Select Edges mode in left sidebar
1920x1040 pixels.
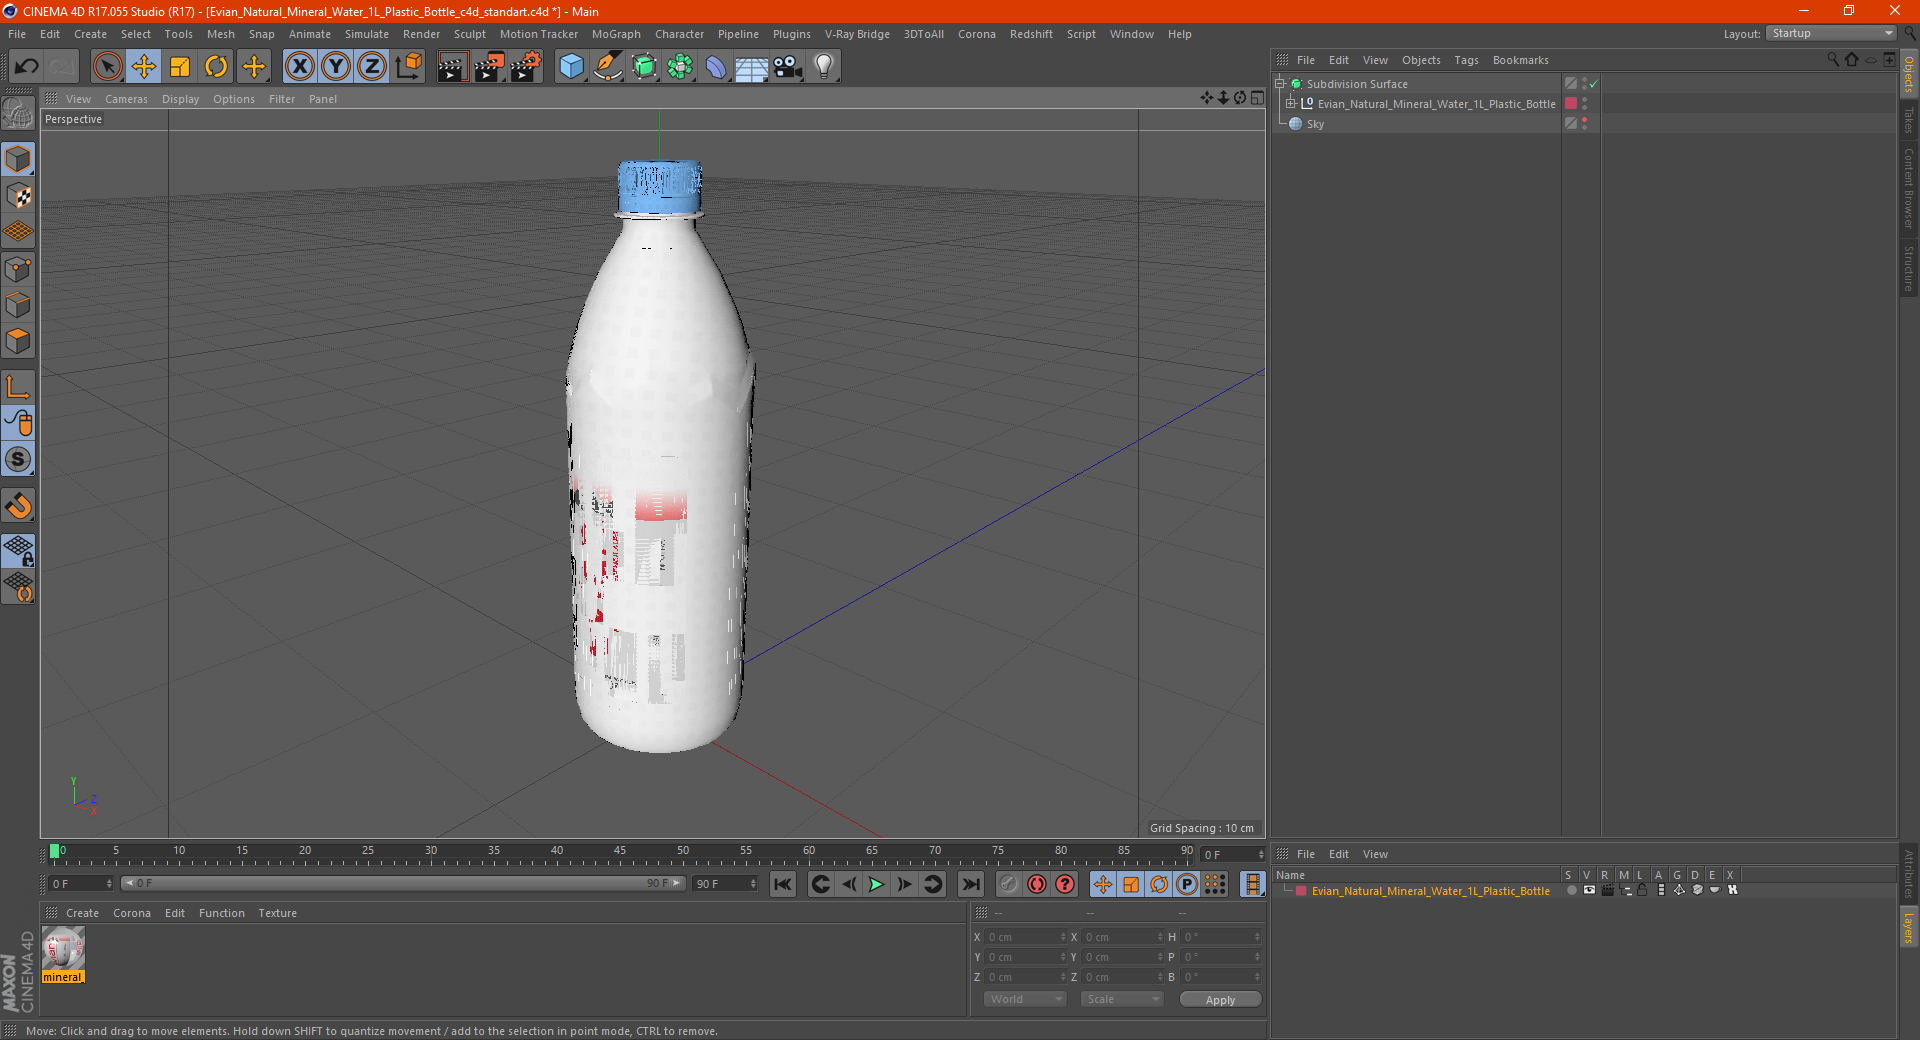click(18, 305)
